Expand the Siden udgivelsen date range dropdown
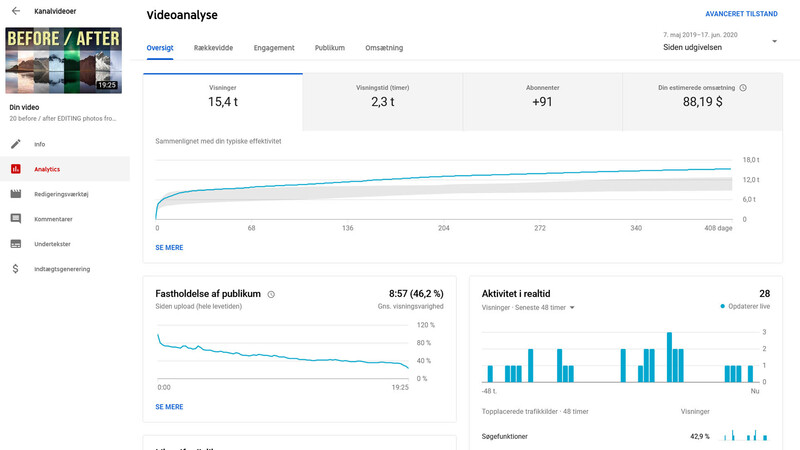Image resolution: width=800 pixels, height=450 pixels. click(x=774, y=41)
